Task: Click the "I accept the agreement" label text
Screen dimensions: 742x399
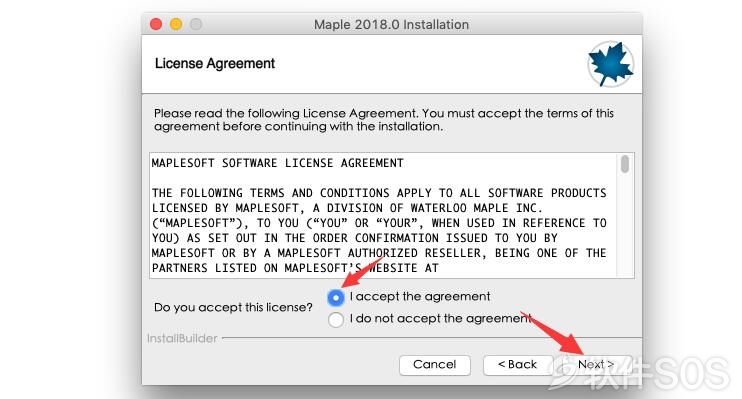Action: tap(420, 297)
